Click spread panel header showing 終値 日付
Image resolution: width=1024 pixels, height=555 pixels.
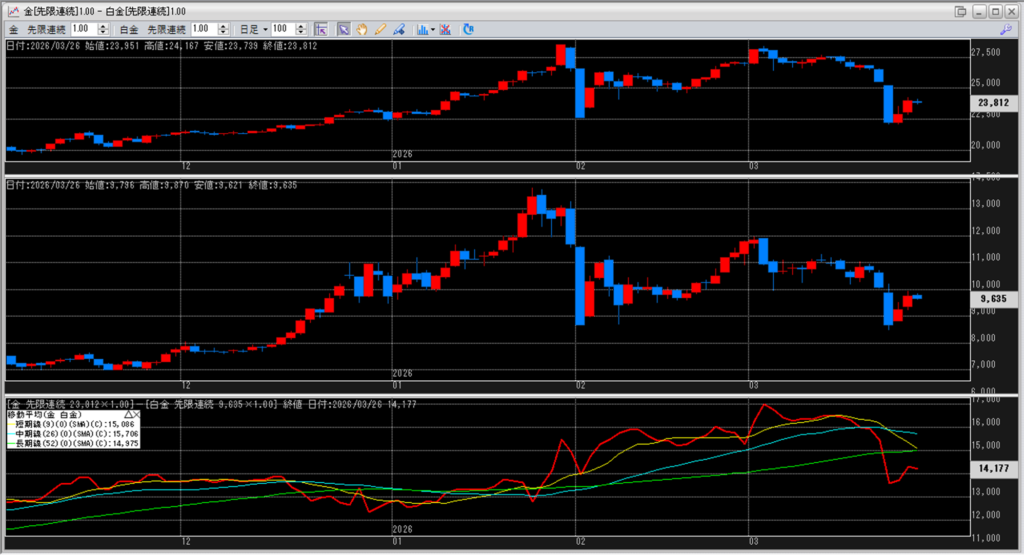click(x=211, y=405)
